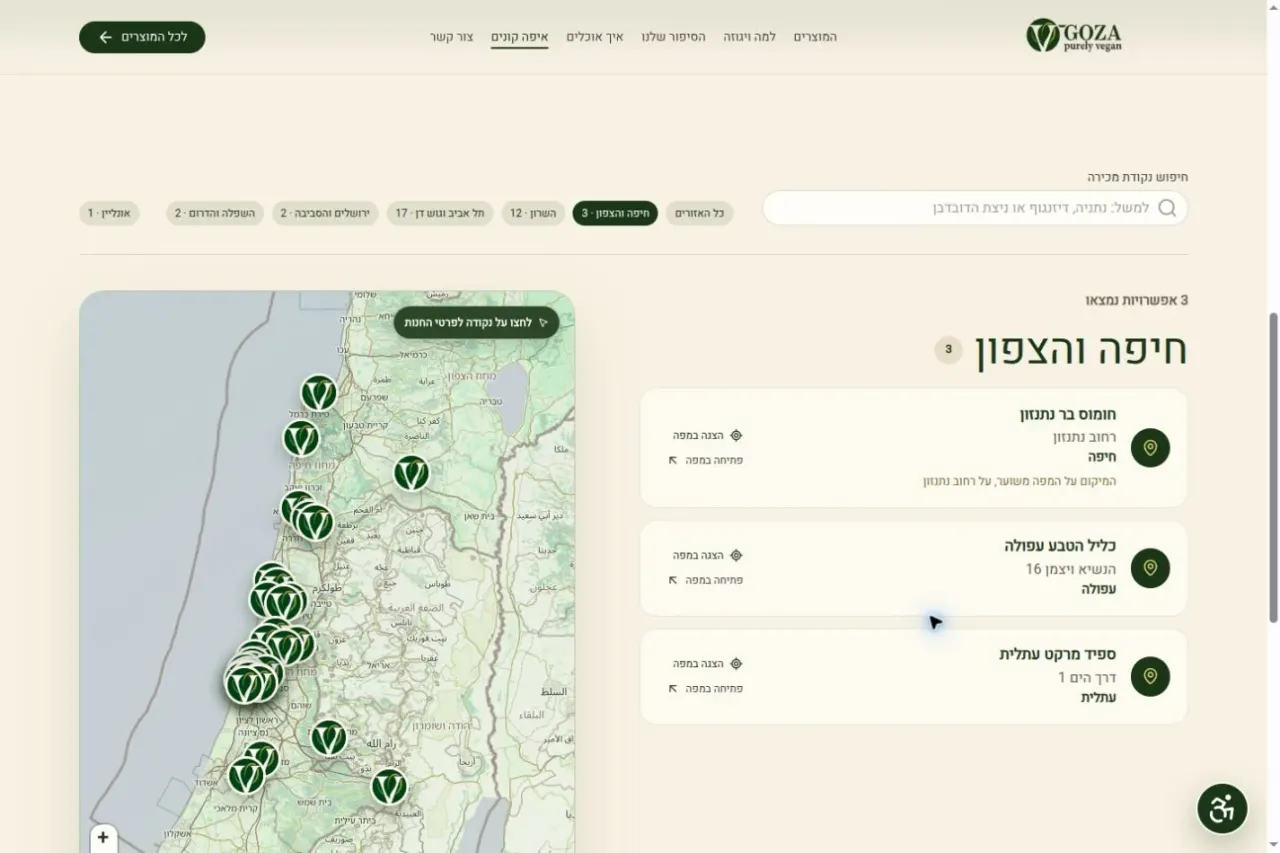Screen dimensions: 1280x853
Task: Open חומוס בר נתנזון in maps (פתיחה במפה)
Action: coord(705,460)
